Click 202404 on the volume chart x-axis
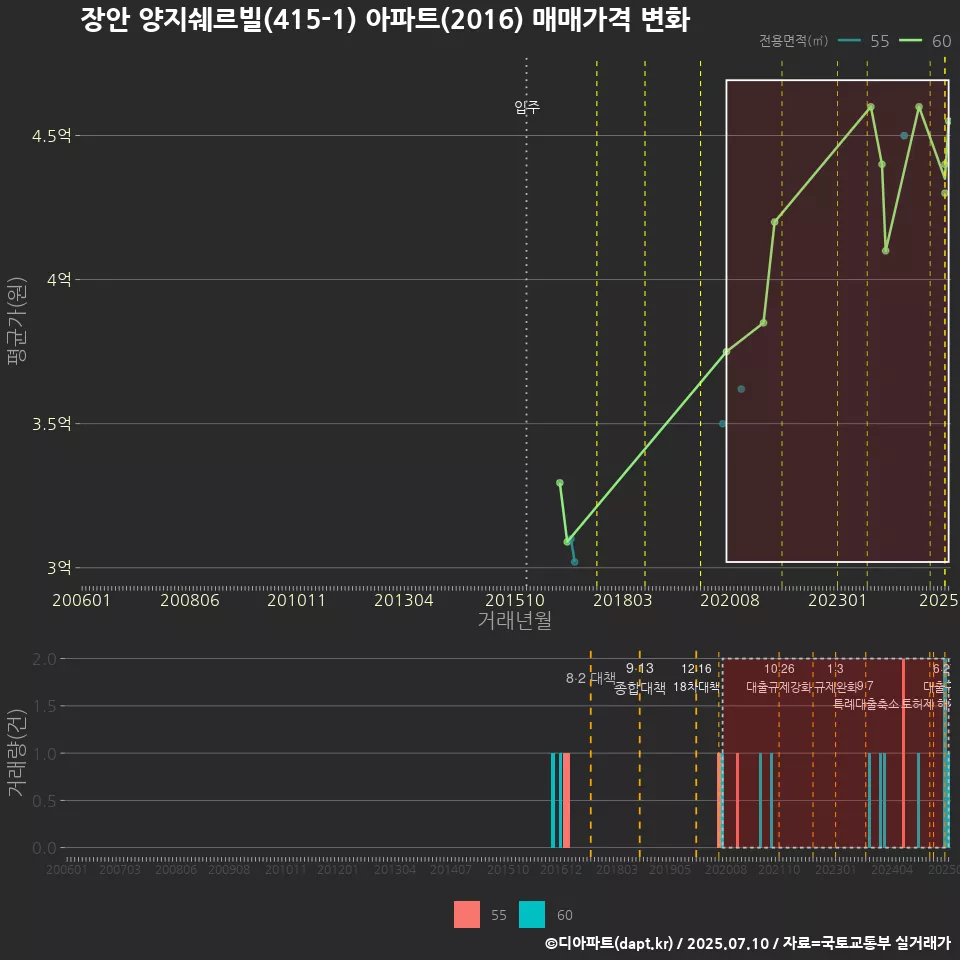Image resolution: width=960 pixels, height=960 pixels. tap(892, 869)
